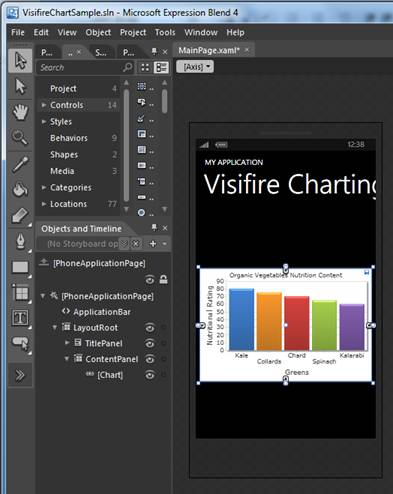Click the asset category list scrollbar
393x494 pixels.
[126, 145]
